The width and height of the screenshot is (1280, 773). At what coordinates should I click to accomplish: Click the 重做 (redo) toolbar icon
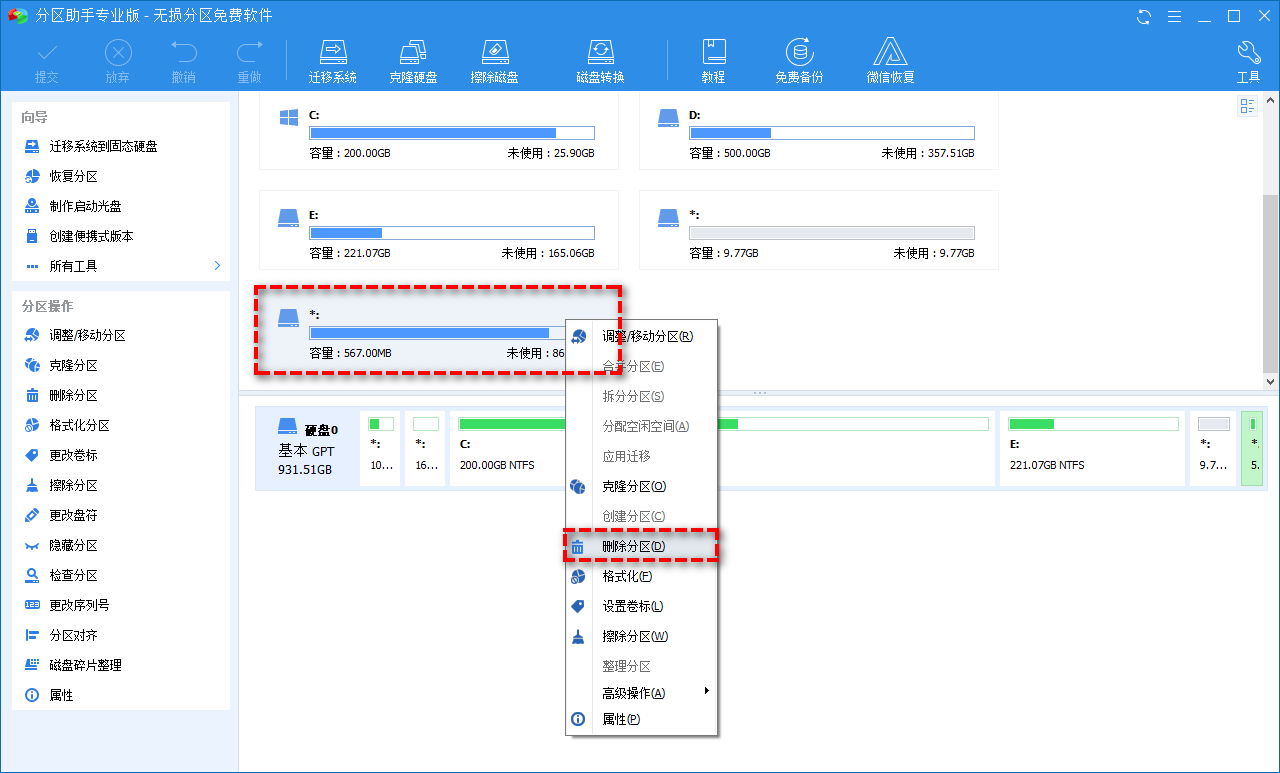[x=250, y=60]
